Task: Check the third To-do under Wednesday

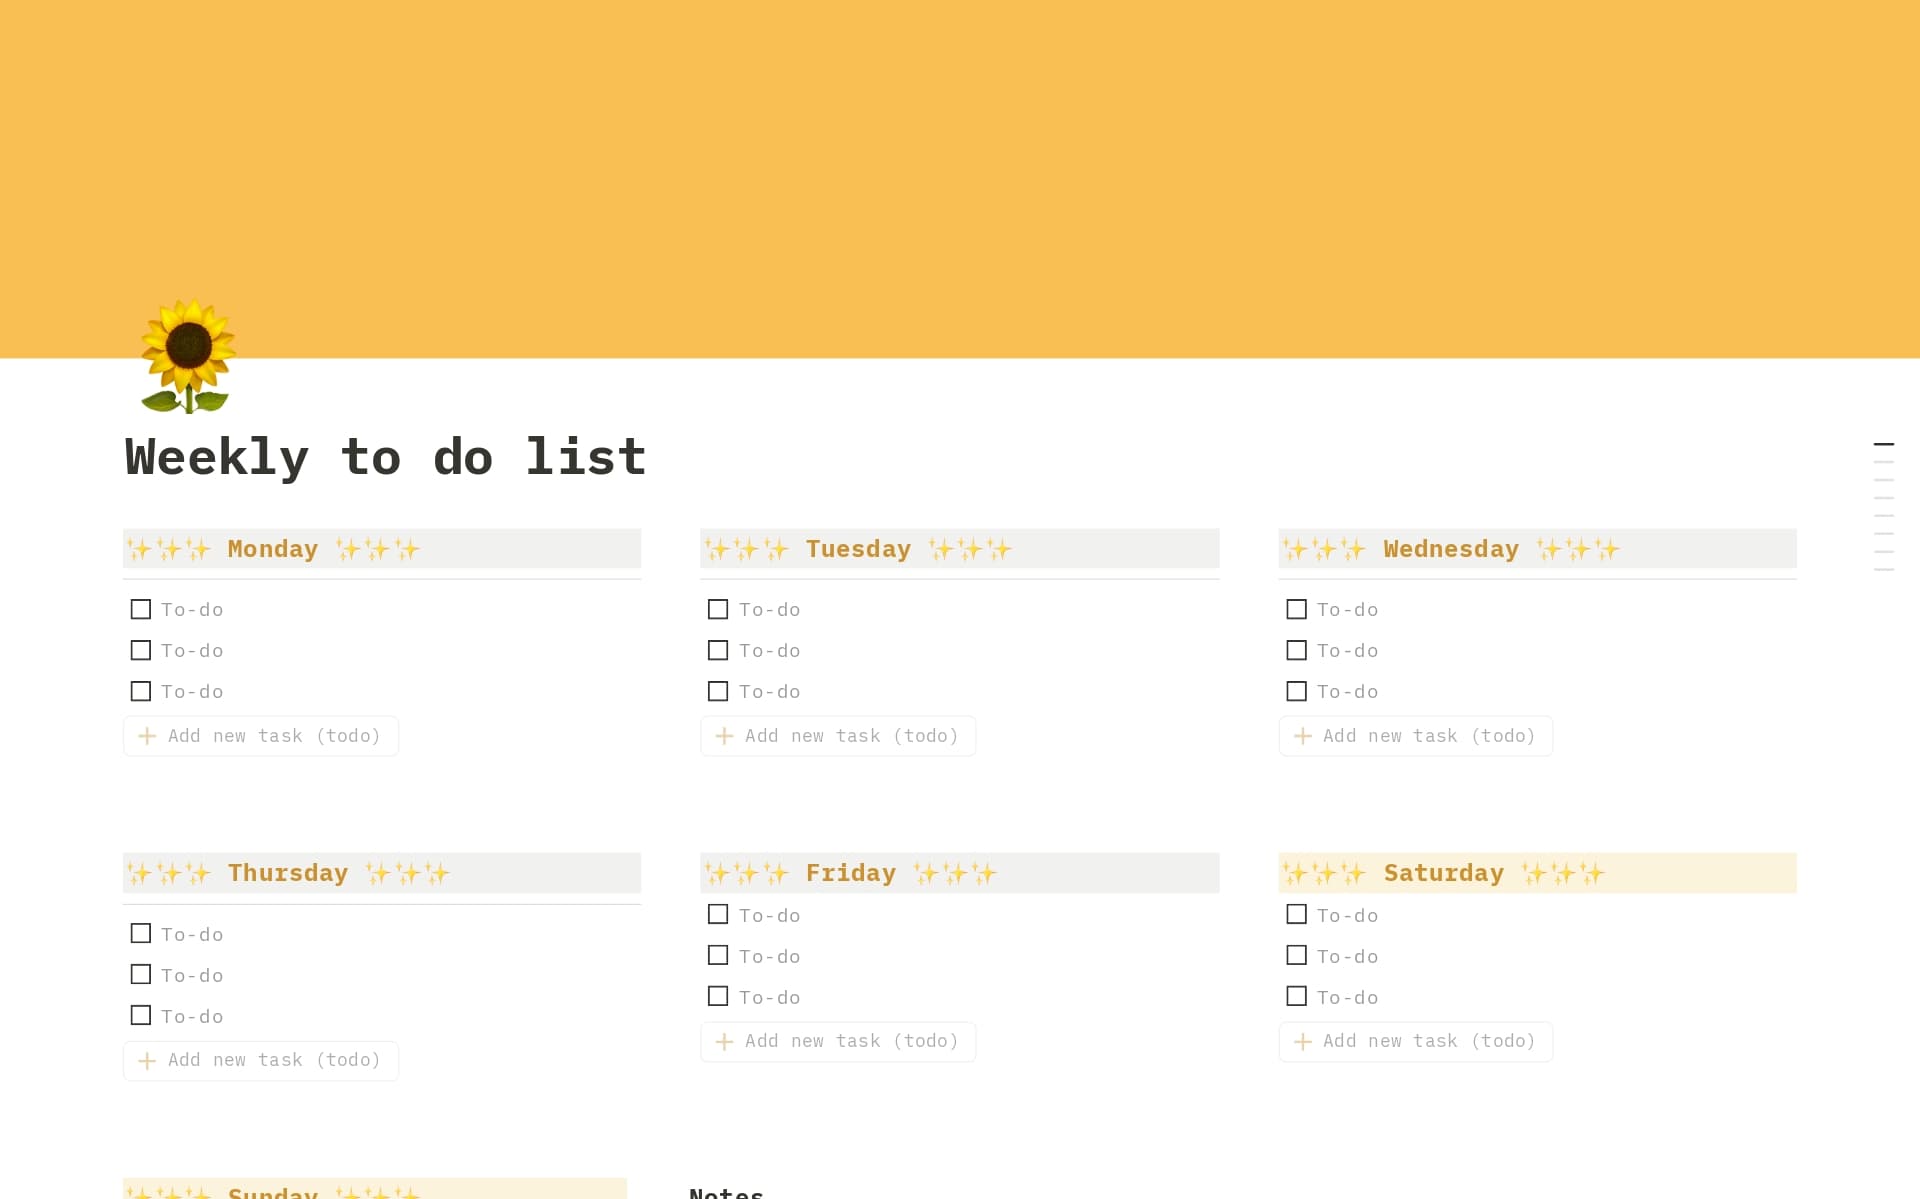Action: (x=1296, y=691)
